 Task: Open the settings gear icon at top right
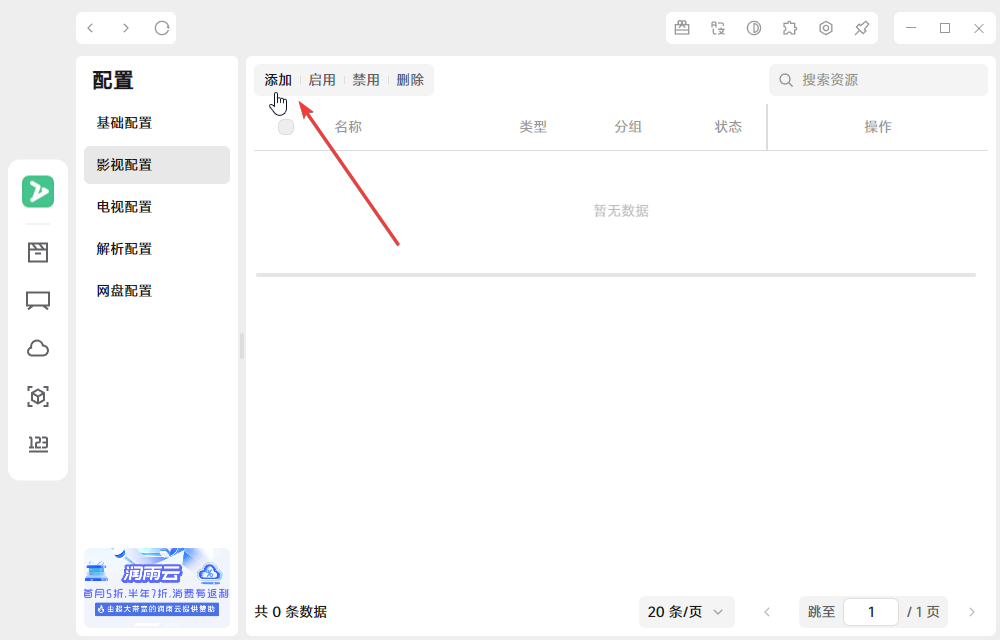(x=826, y=28)
